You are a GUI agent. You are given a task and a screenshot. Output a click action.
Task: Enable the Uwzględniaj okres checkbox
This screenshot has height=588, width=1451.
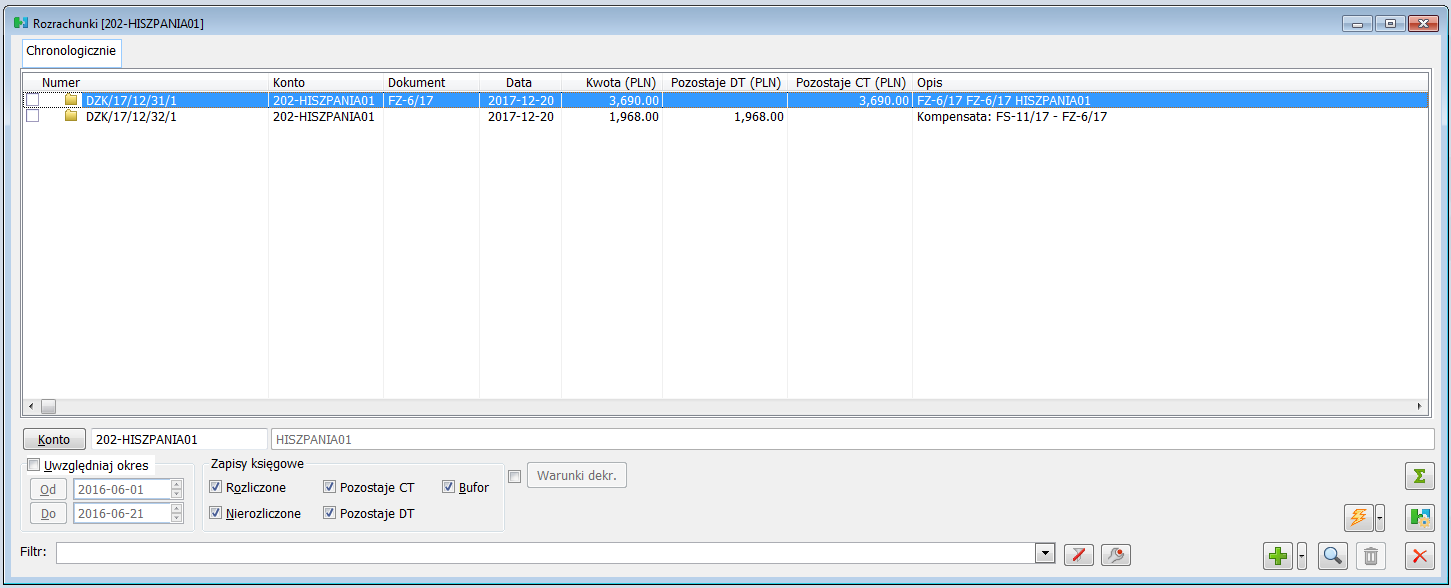(x=35, y=465)
